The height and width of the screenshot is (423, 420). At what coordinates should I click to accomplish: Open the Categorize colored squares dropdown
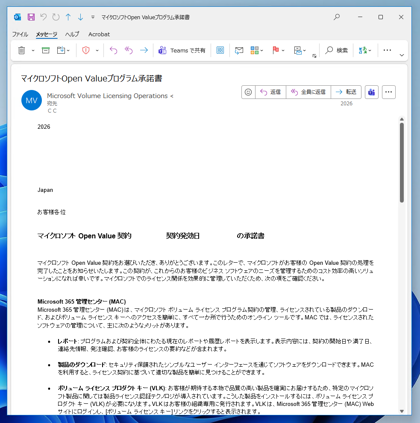point(257,50)
